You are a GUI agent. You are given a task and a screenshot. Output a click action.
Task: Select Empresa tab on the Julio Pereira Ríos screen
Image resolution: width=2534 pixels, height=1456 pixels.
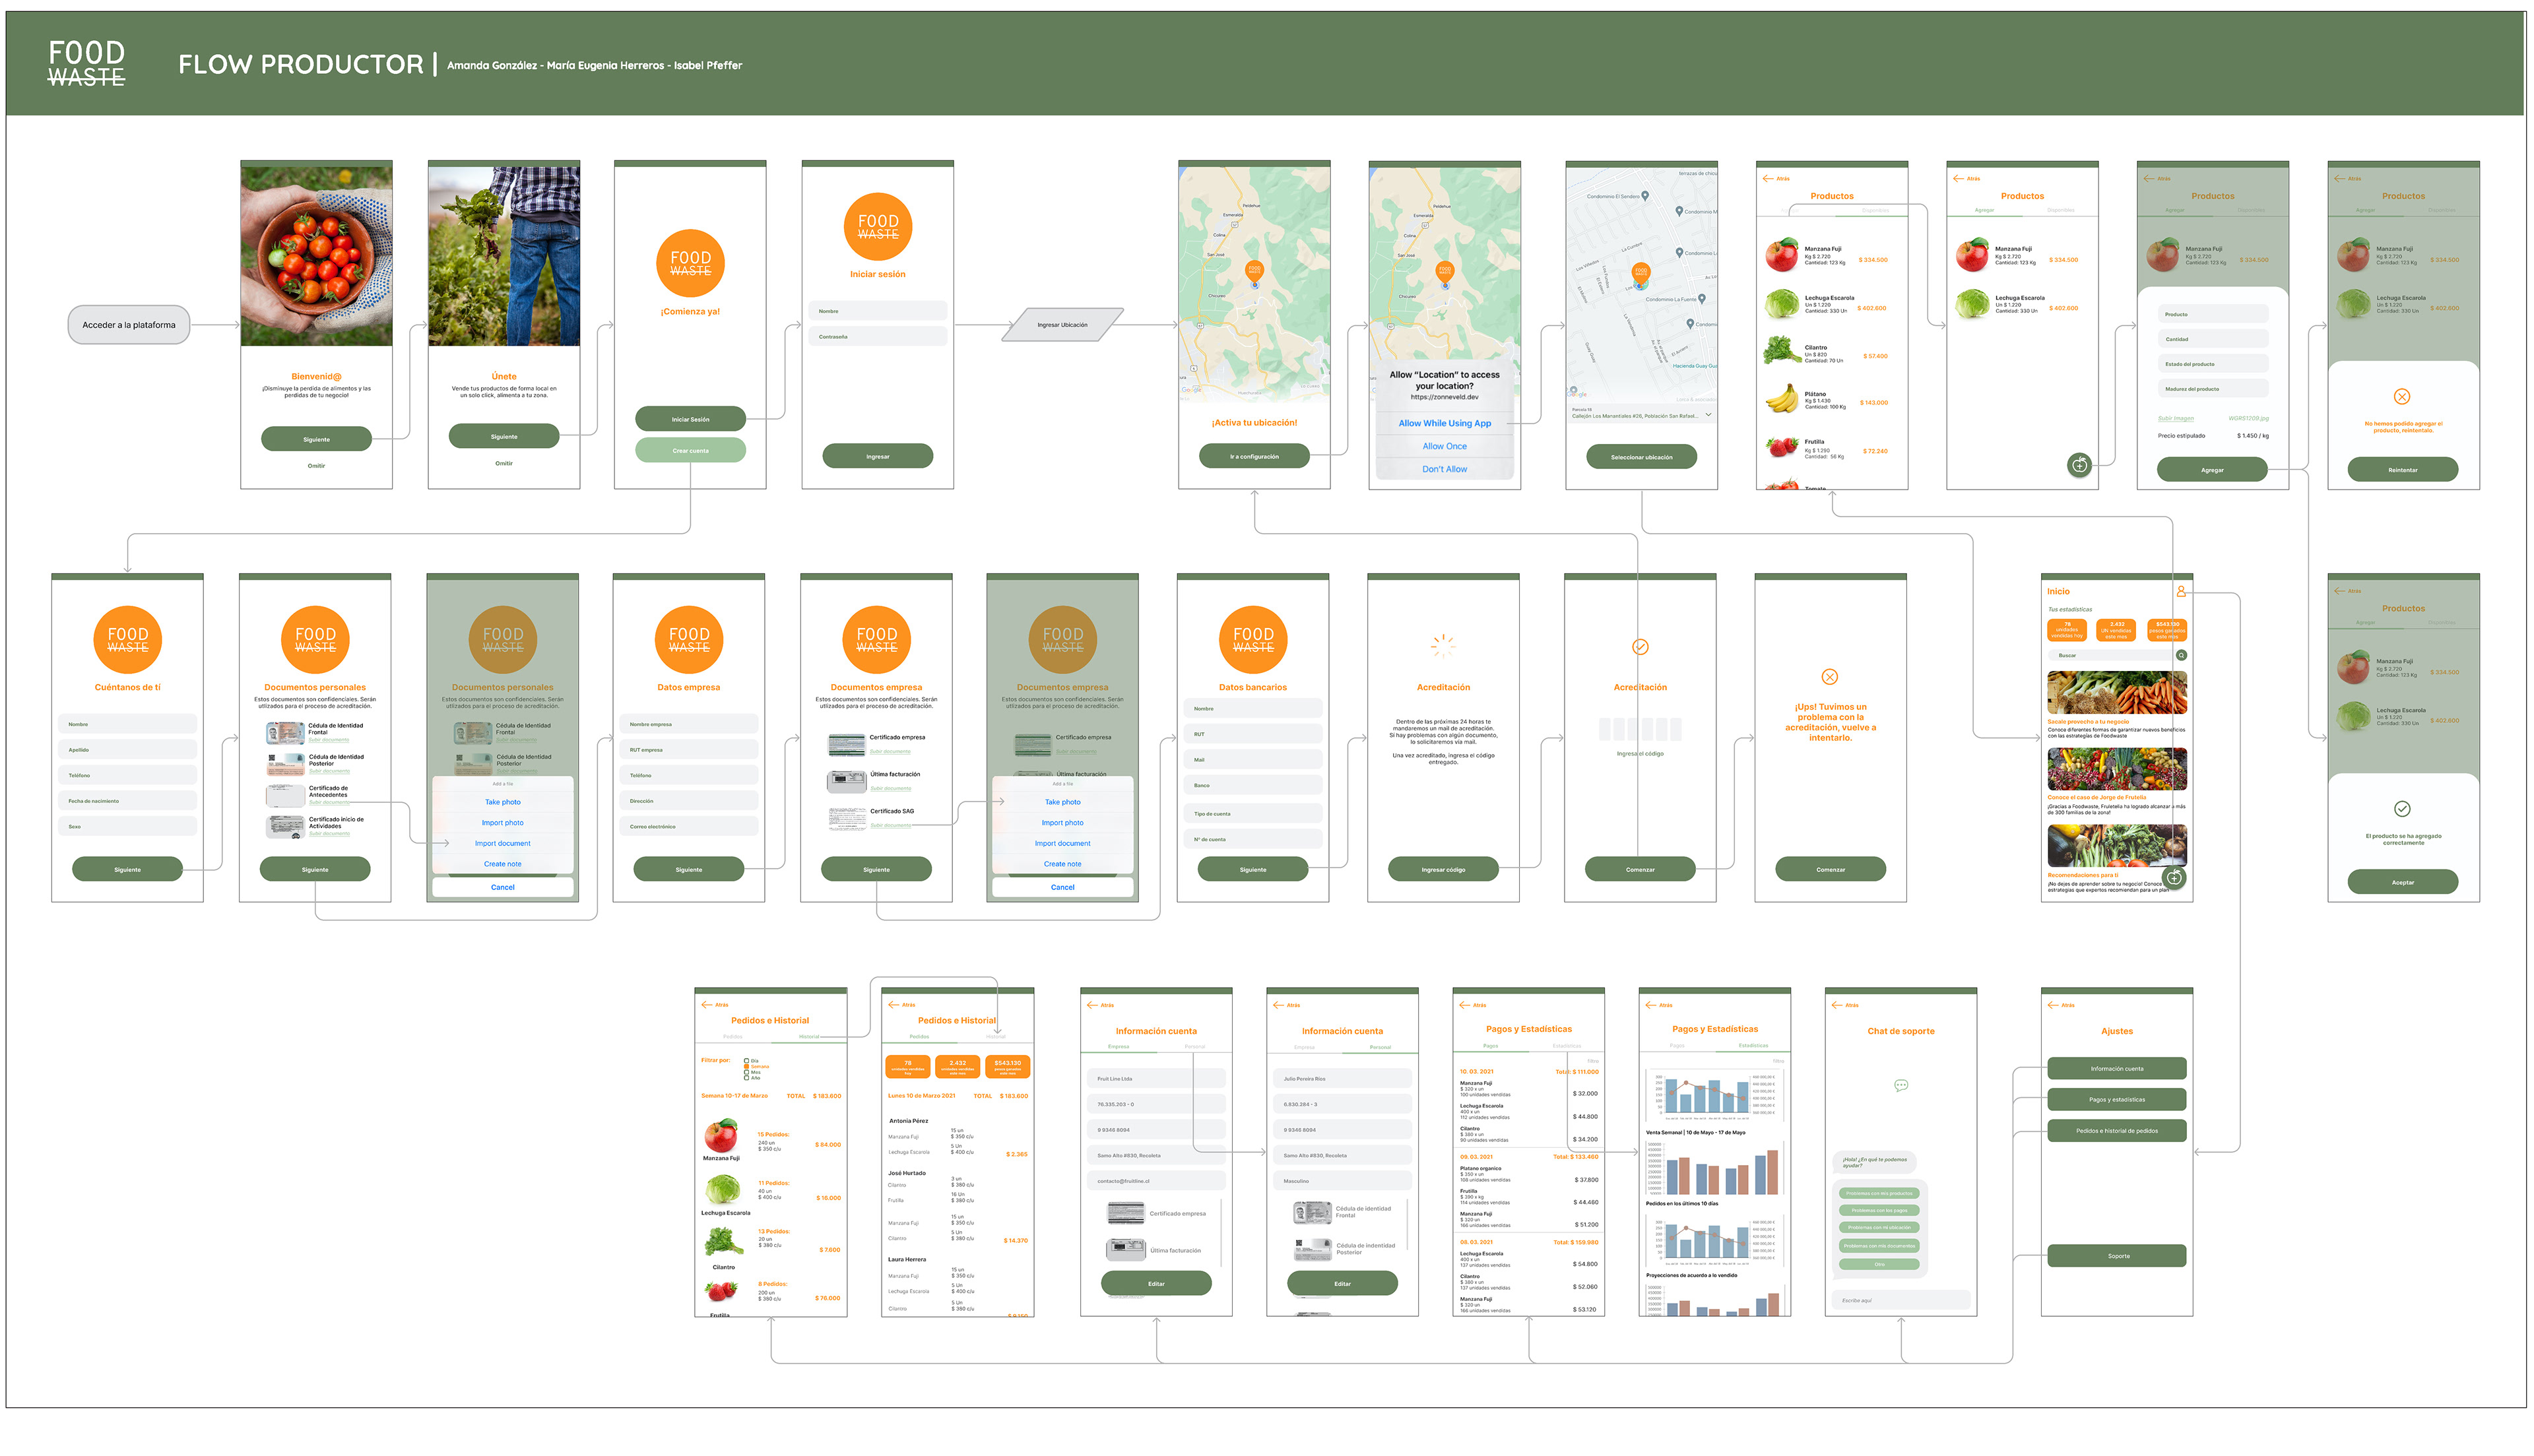coord(1304,1047)
